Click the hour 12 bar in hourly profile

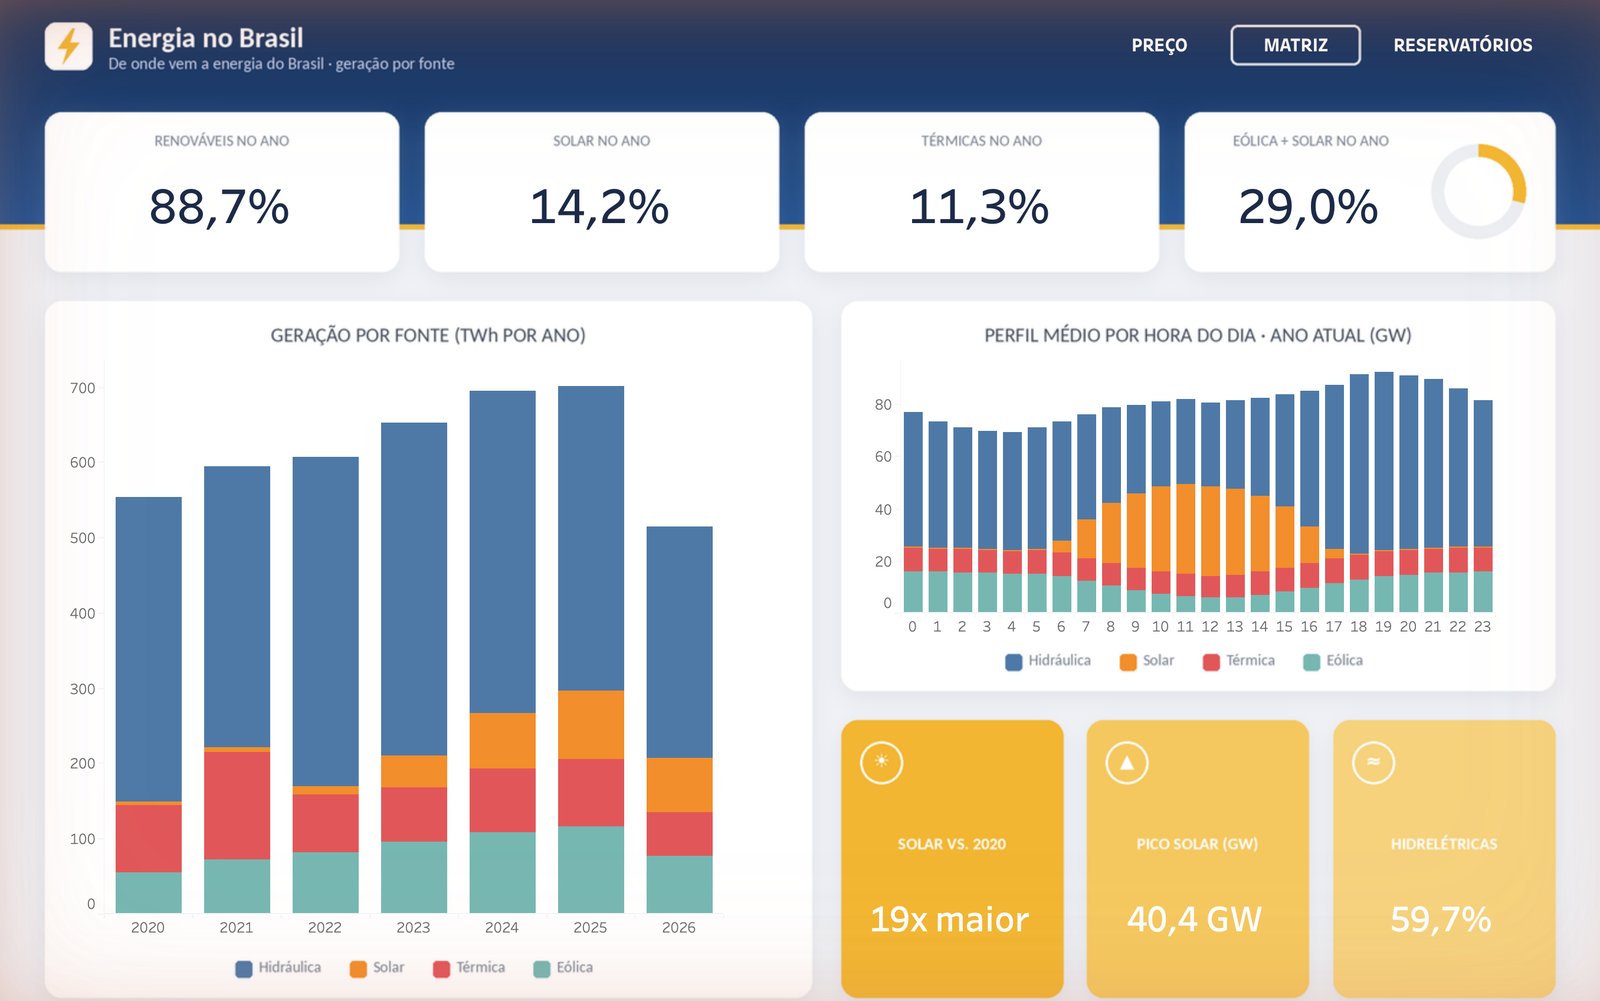point(1210,507)
